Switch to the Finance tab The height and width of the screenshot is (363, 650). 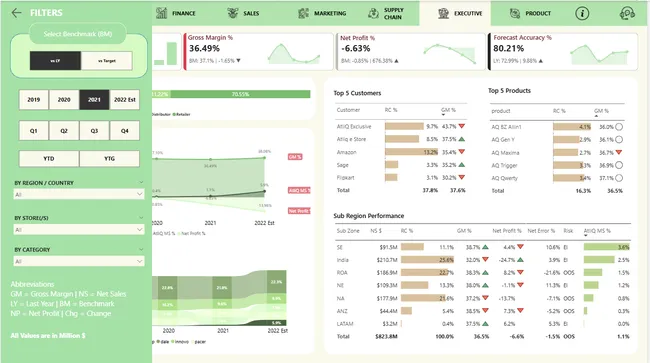[184, 13]
